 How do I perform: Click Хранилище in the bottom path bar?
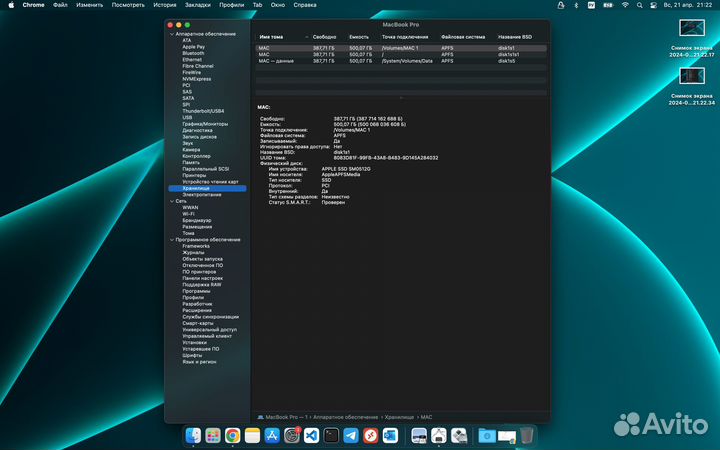click(399, 417)
